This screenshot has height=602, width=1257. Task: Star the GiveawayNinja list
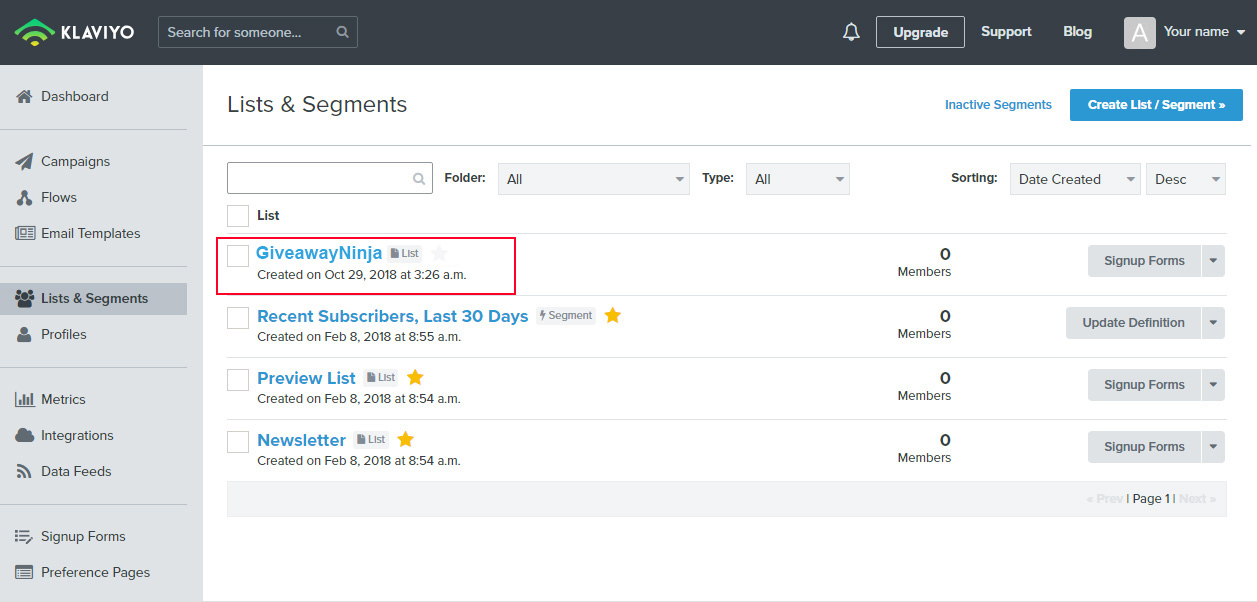[438, 253]
